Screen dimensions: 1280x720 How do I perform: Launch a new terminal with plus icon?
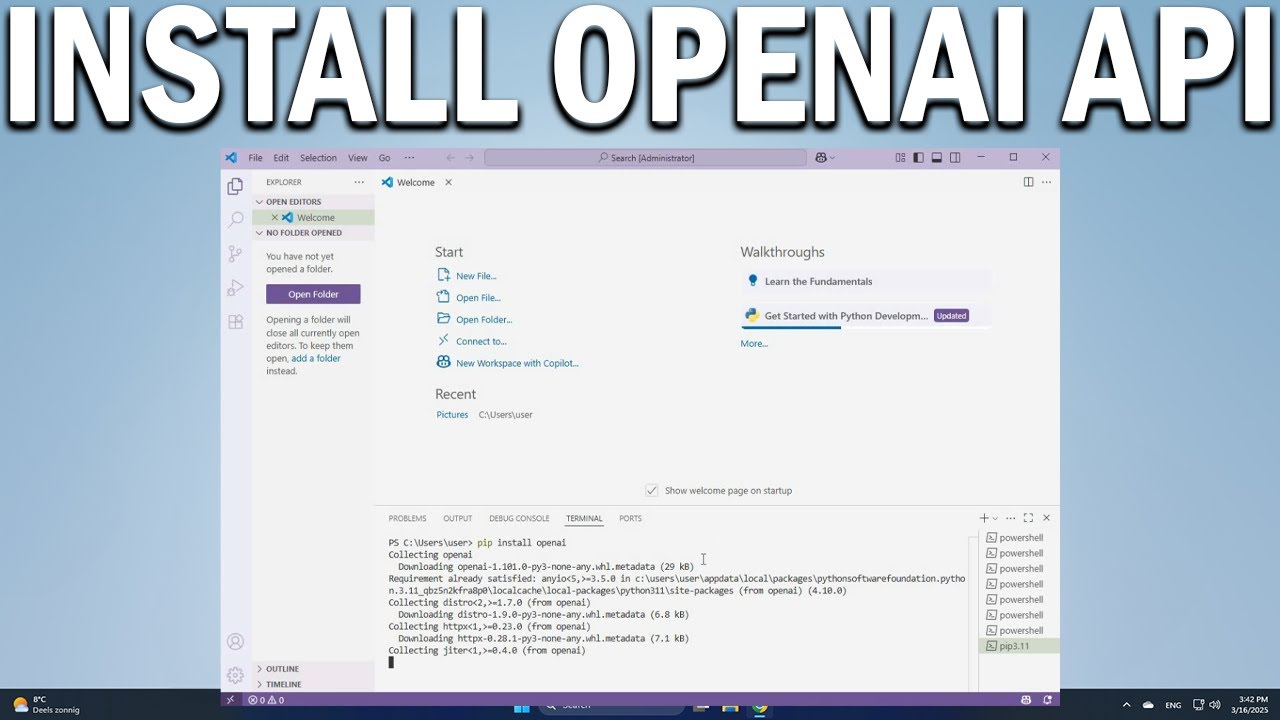pyautogui.click(x=984, y=518)
